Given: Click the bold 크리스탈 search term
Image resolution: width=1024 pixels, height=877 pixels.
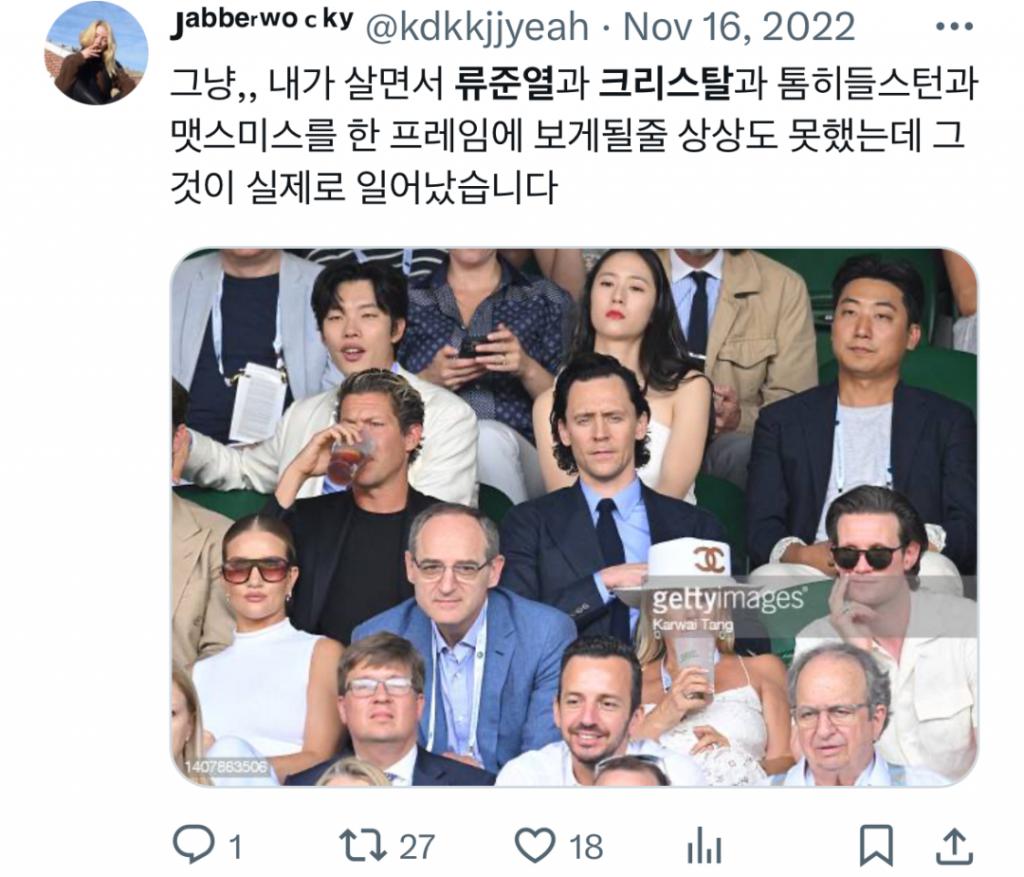Looking at the screenshot, I should [664, 85].
